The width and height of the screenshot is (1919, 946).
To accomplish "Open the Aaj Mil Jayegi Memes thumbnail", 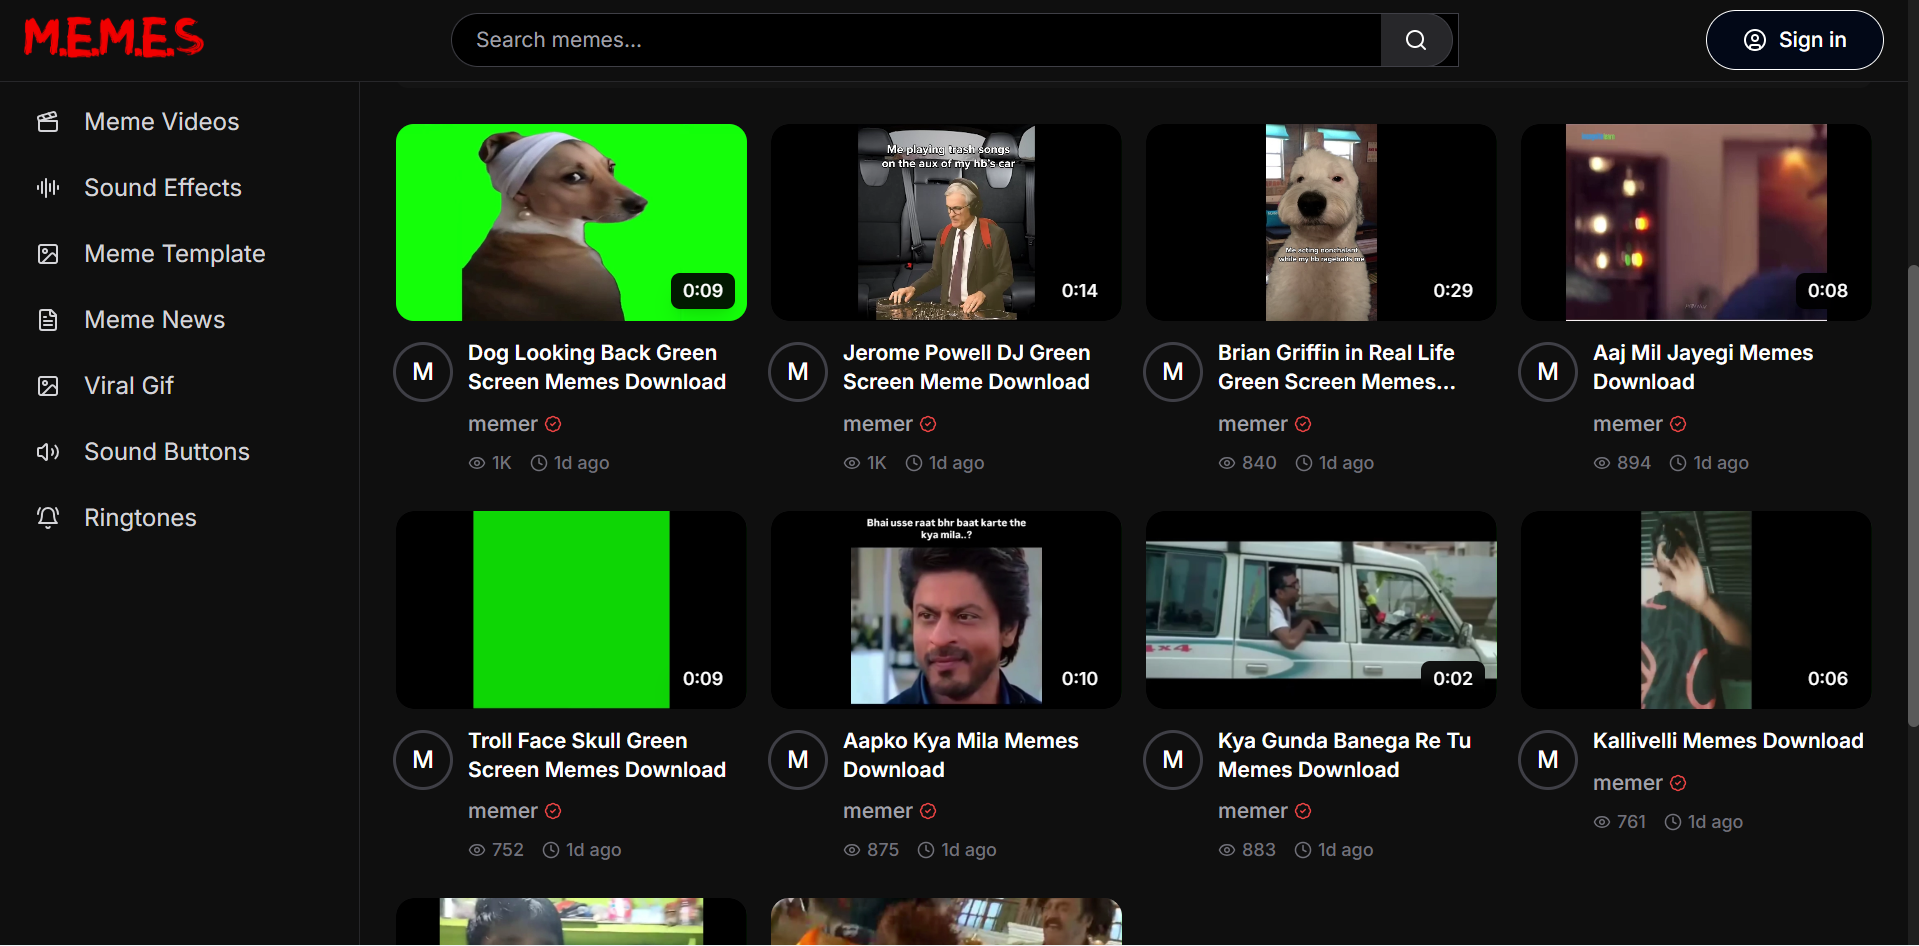I will click(1696, 222).
